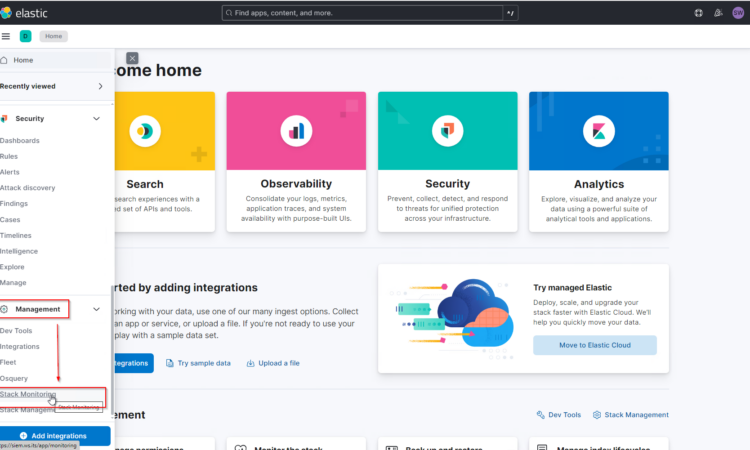
Task: Click the sidebar vertical scrollbar
Action: [112, 349]
